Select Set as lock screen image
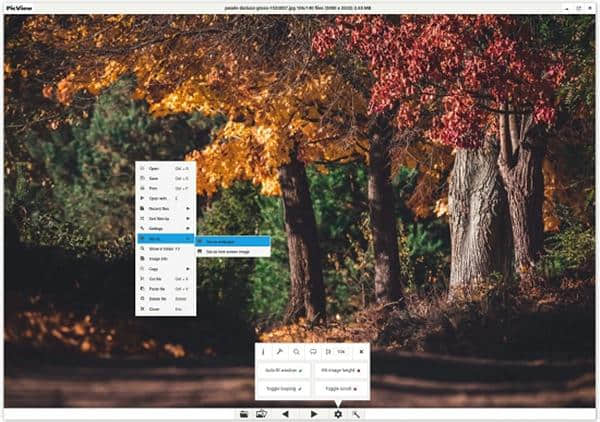This screenshot has width=600, height=422. tap(232, 251)
